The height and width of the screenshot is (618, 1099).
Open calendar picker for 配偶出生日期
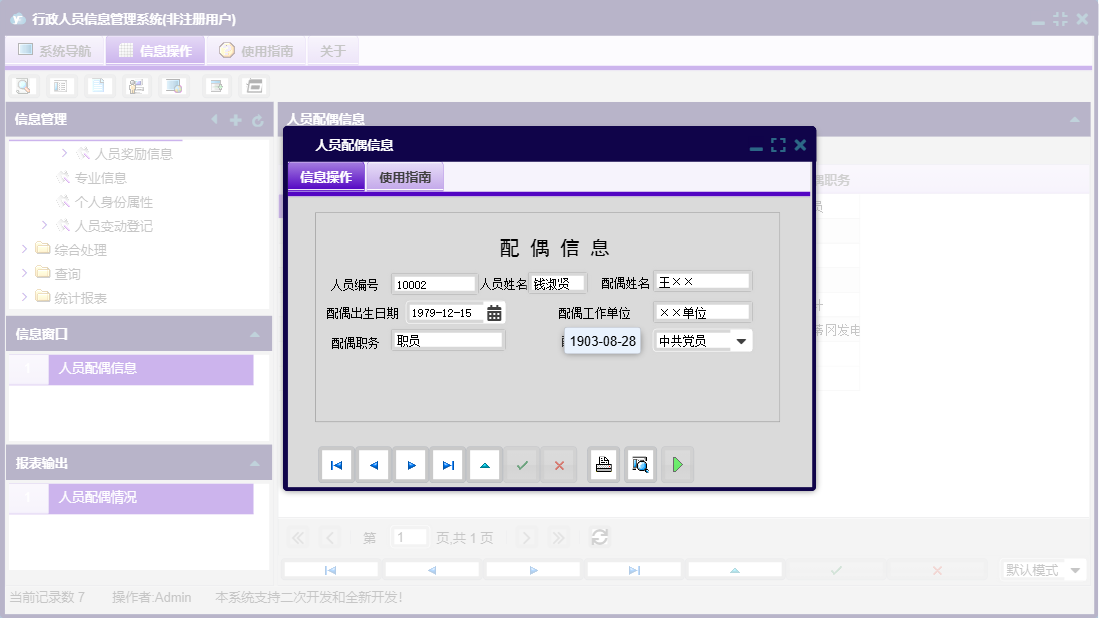click(x=494, y=313)
